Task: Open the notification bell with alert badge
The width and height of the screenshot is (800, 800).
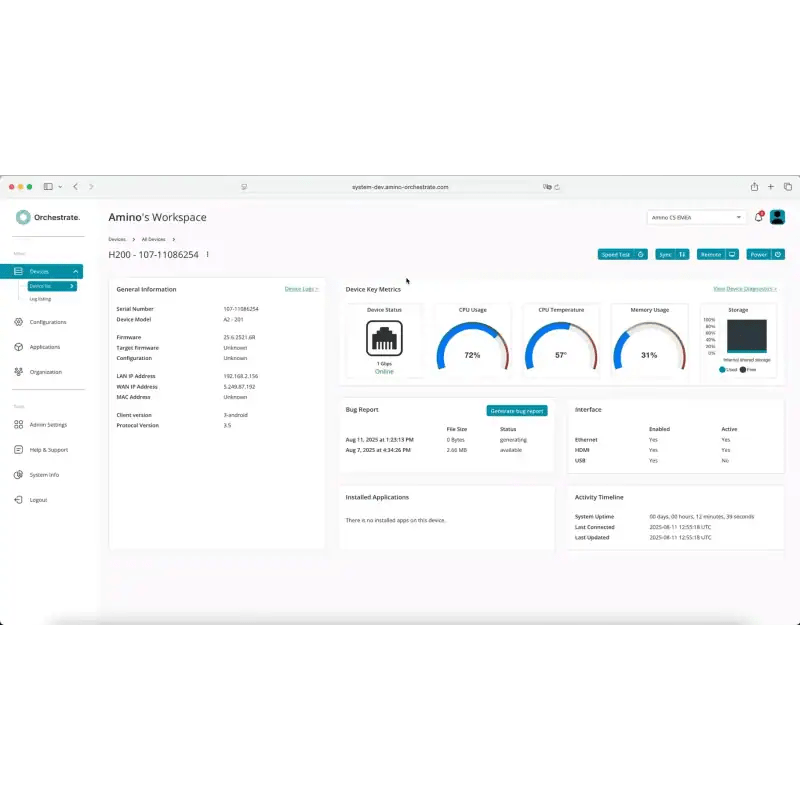Action: (757, 217)
